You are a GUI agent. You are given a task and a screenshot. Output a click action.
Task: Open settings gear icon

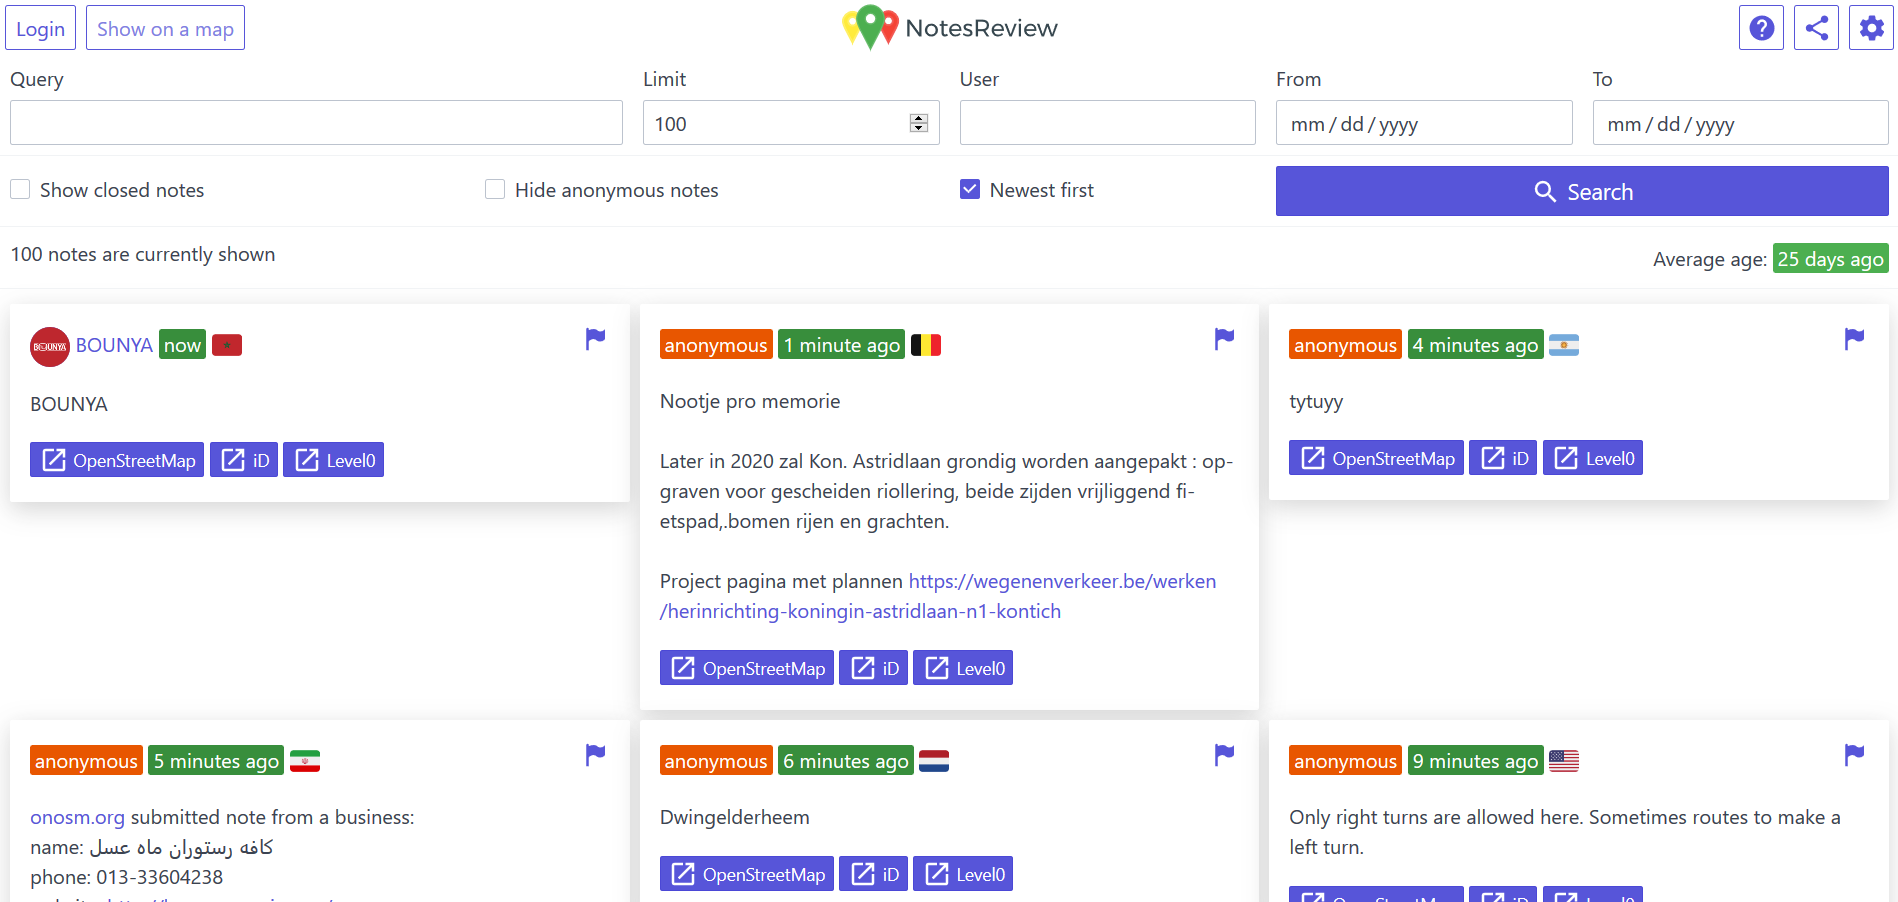pos(1871,28)
